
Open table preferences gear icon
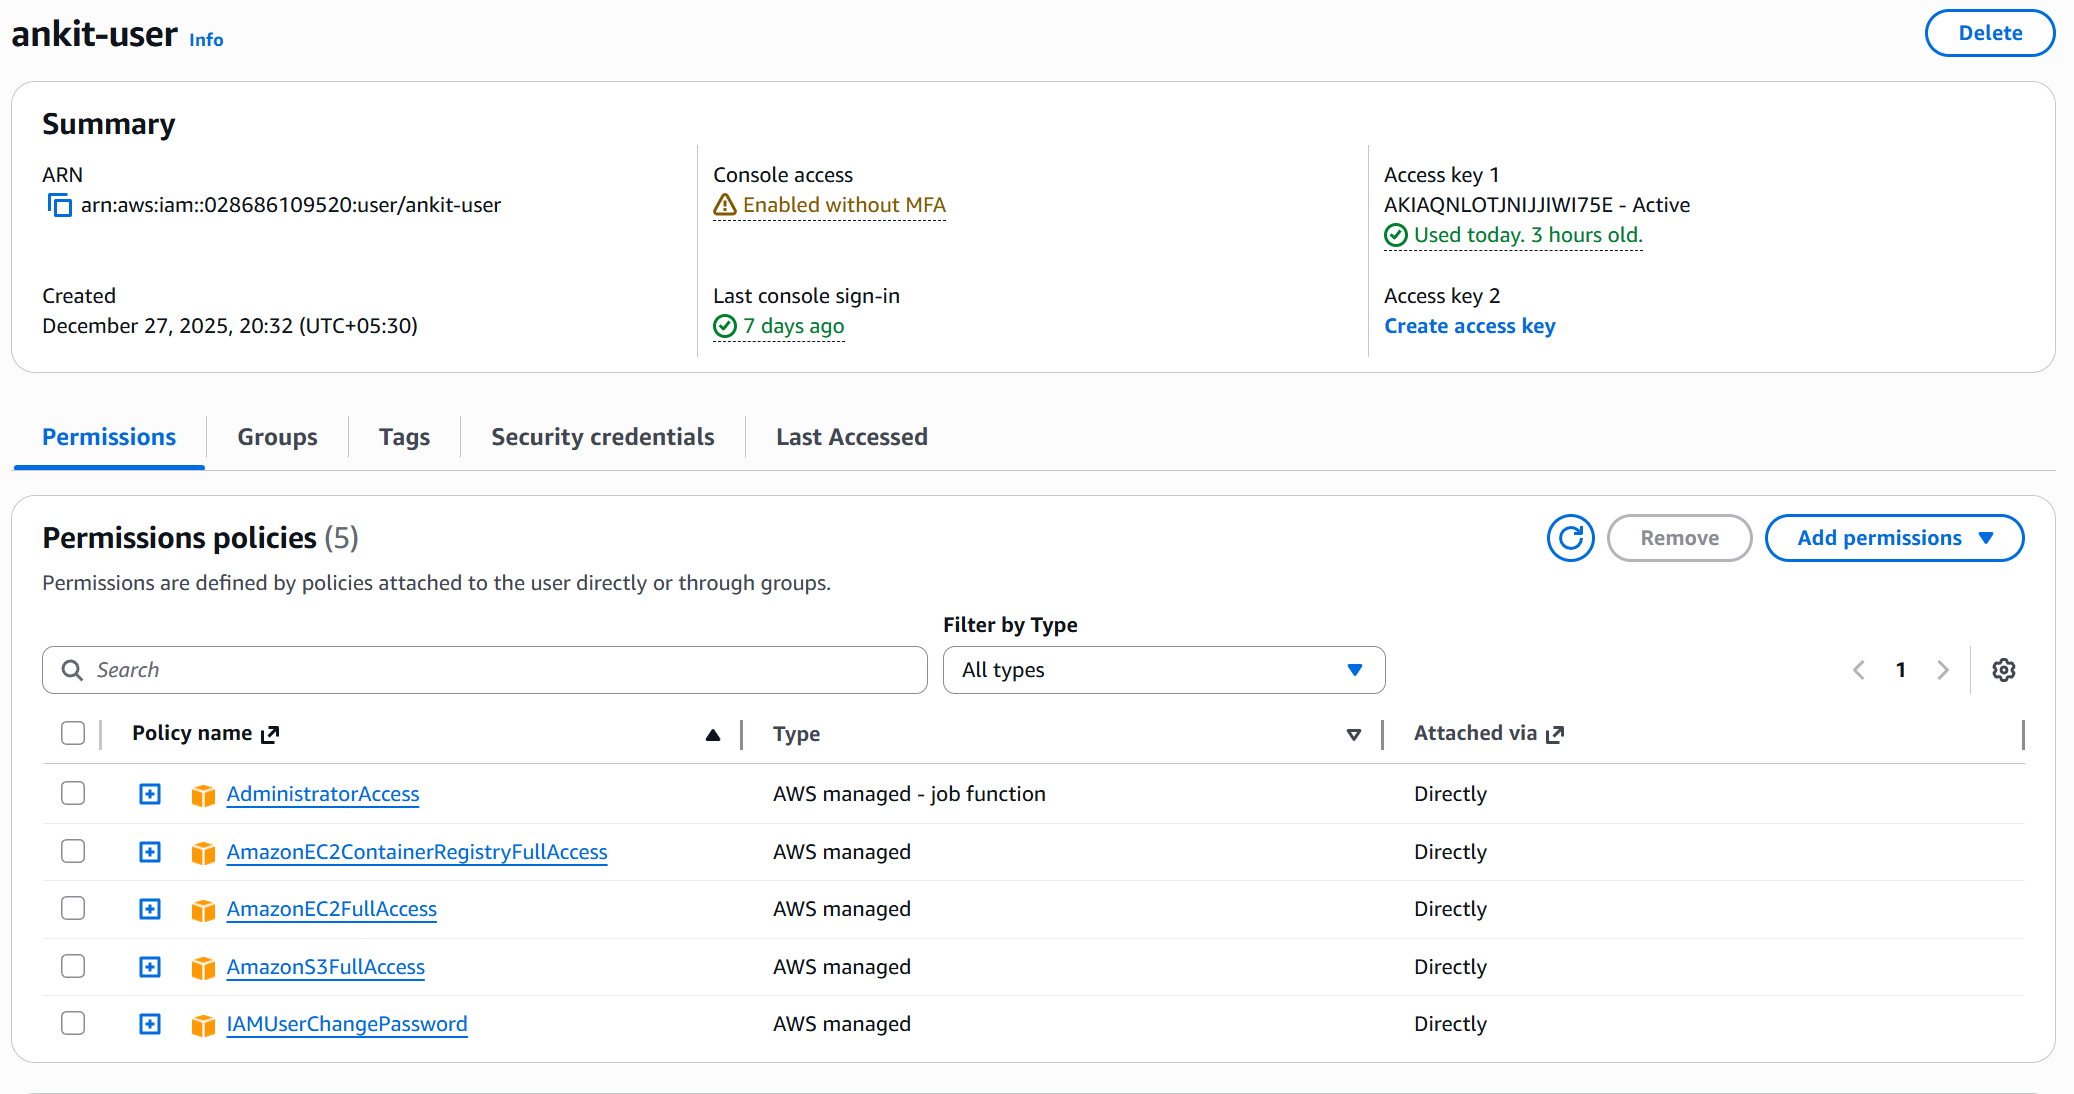2003,670
